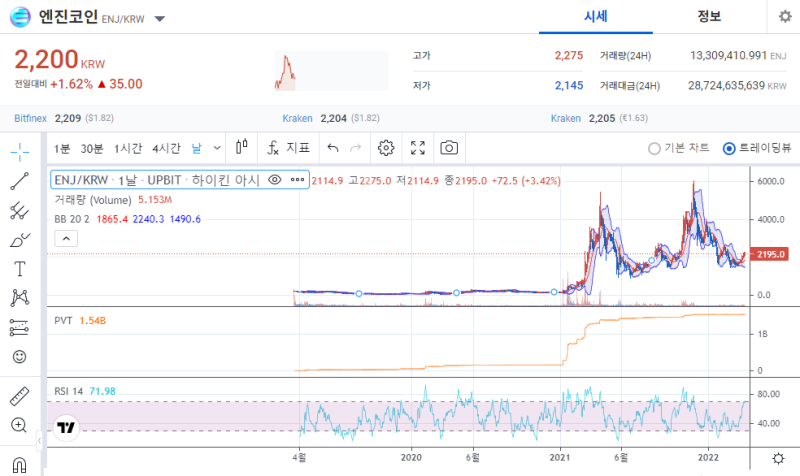
Task: Open the Kraken dollar price link
Action: (x=297, y=118)
